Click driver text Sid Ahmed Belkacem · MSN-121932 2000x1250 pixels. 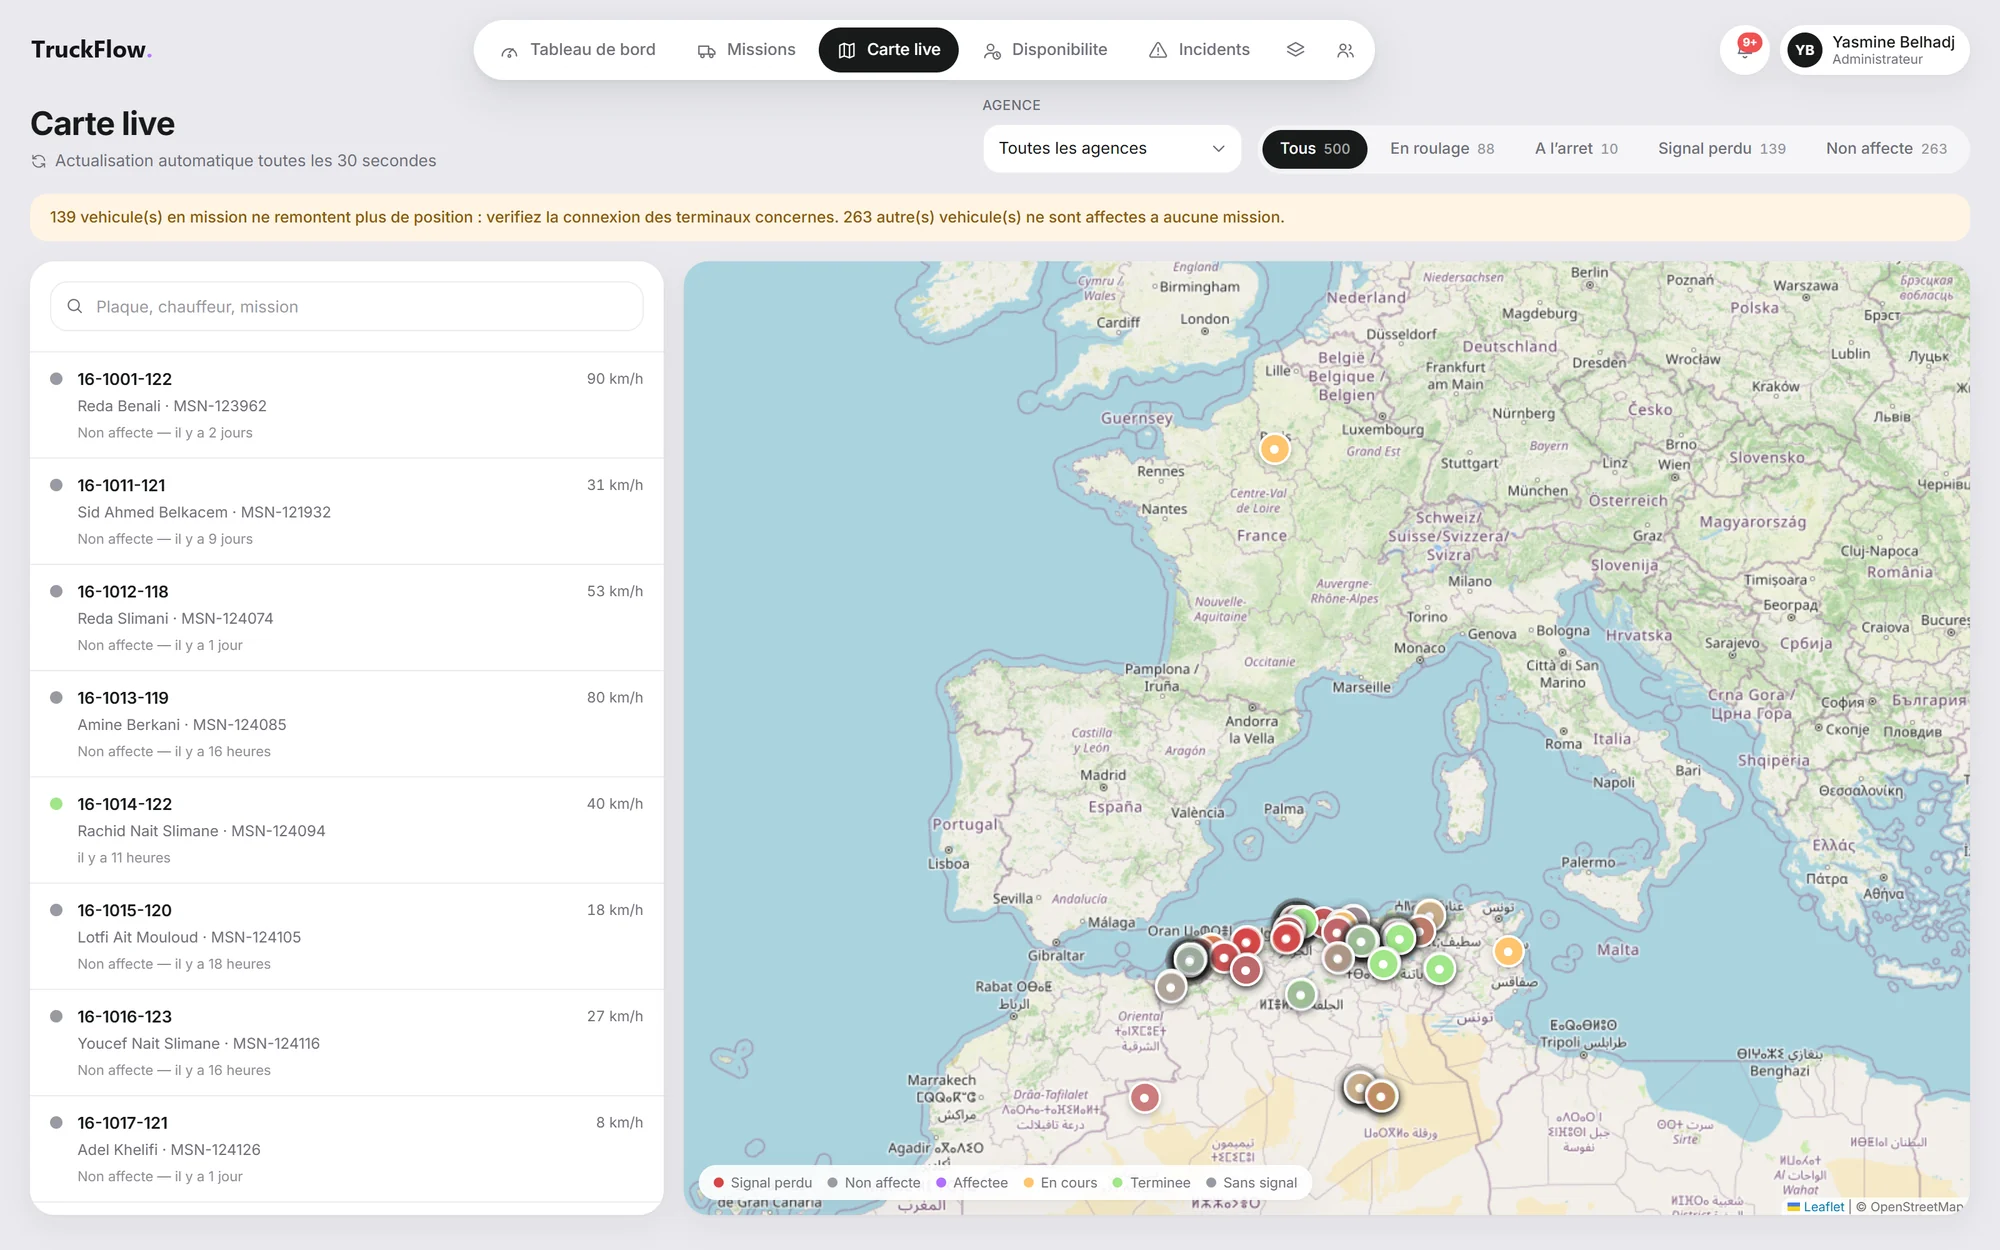pyautogui.click(x=204, y=512)
